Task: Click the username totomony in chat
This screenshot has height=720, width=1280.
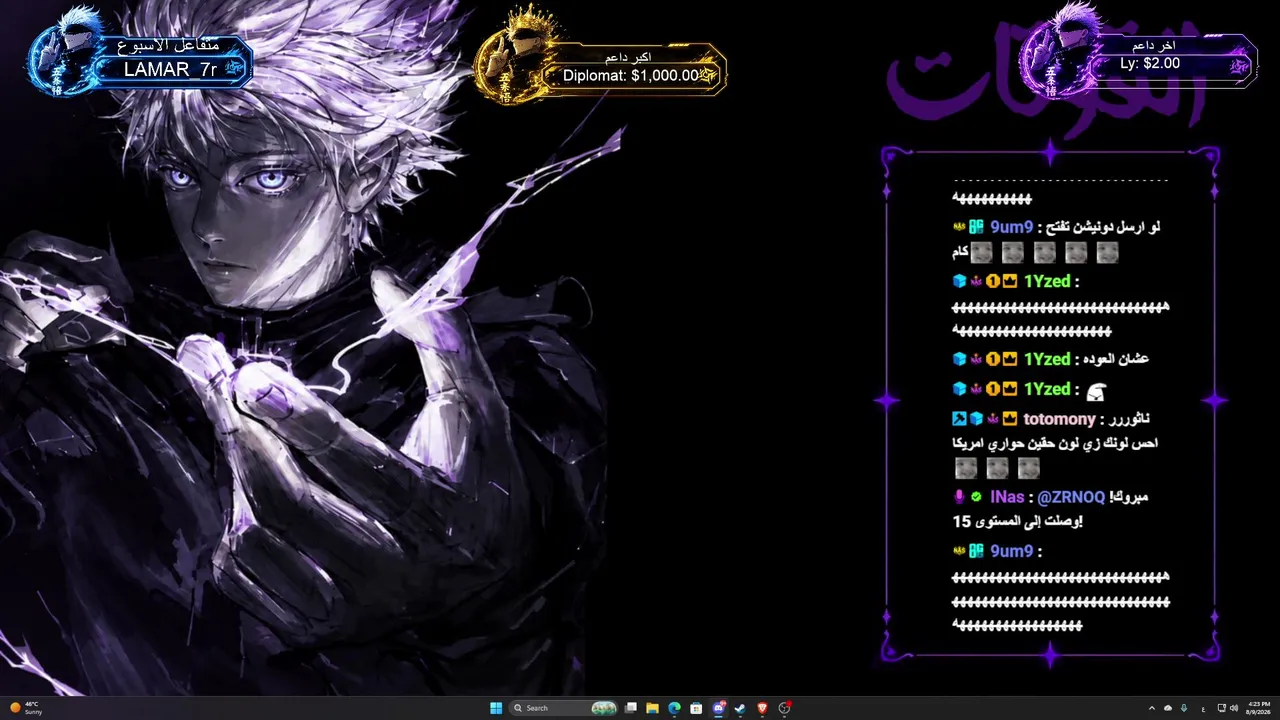Action: coord(1059,420)
